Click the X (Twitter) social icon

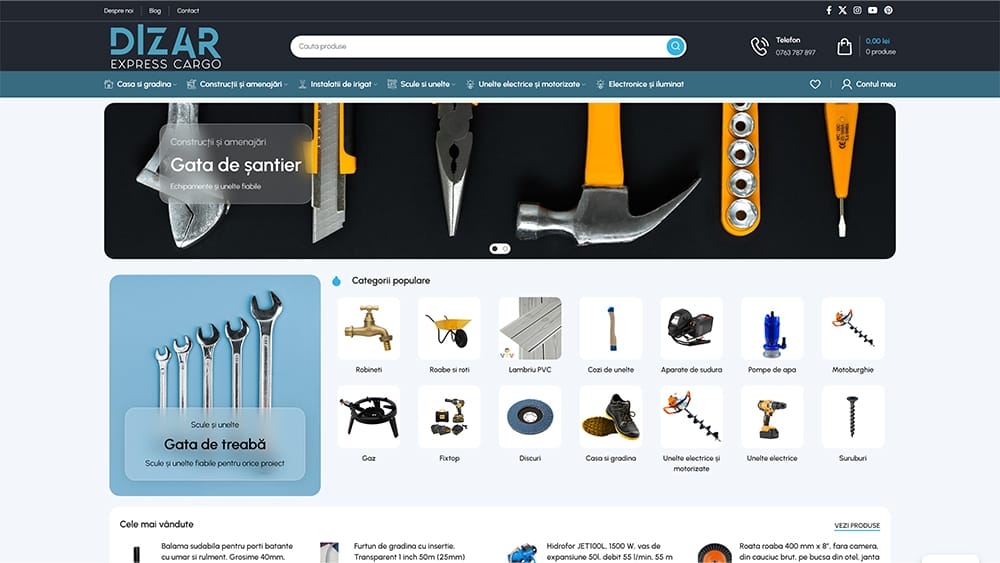[x=842, y=10]
